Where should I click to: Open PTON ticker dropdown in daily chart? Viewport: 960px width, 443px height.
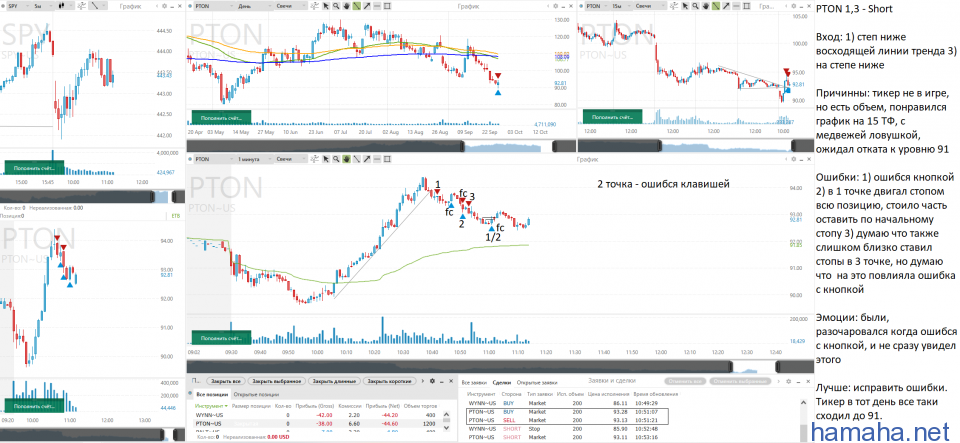213,6
